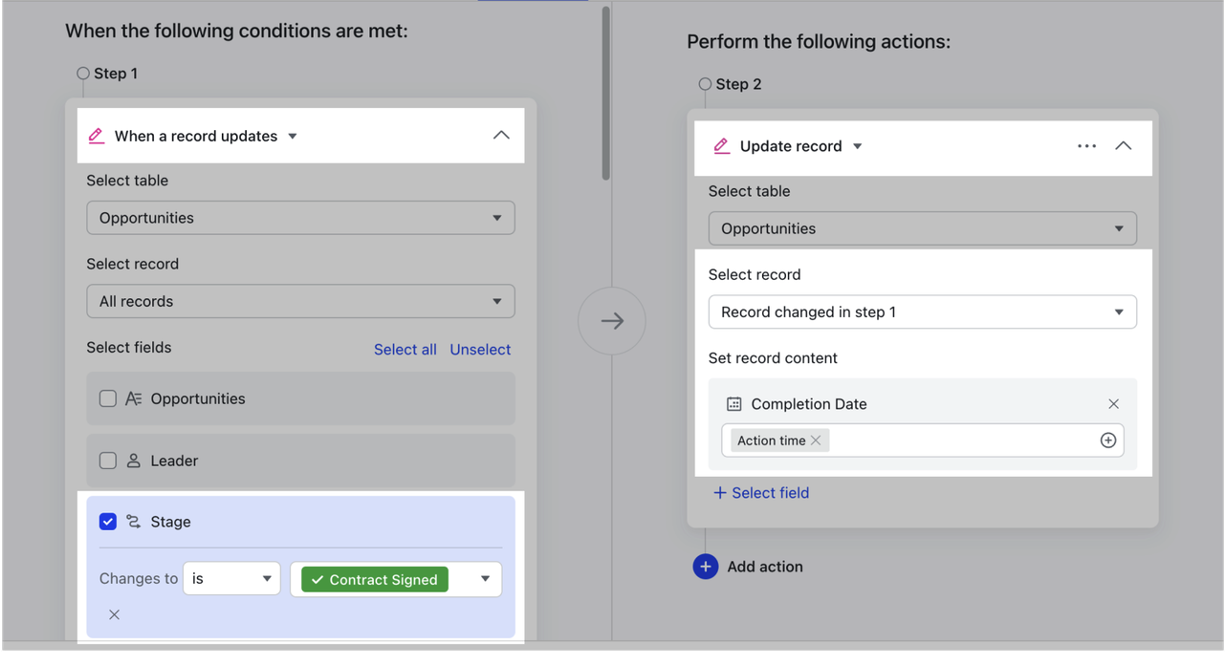Image resolution: width=1226 pixels, height=652 pixels.
Task: Click the Step 1 circle marker
Action: (84, 73)
